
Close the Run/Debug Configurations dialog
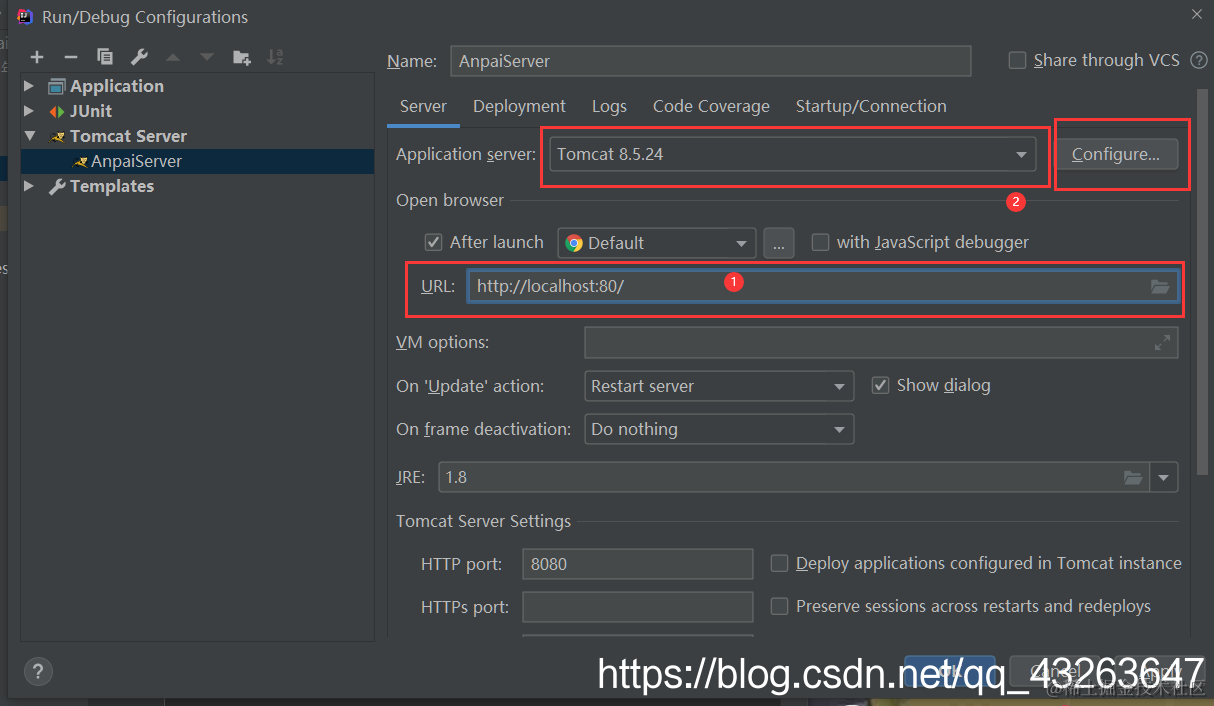[1197, 14]
